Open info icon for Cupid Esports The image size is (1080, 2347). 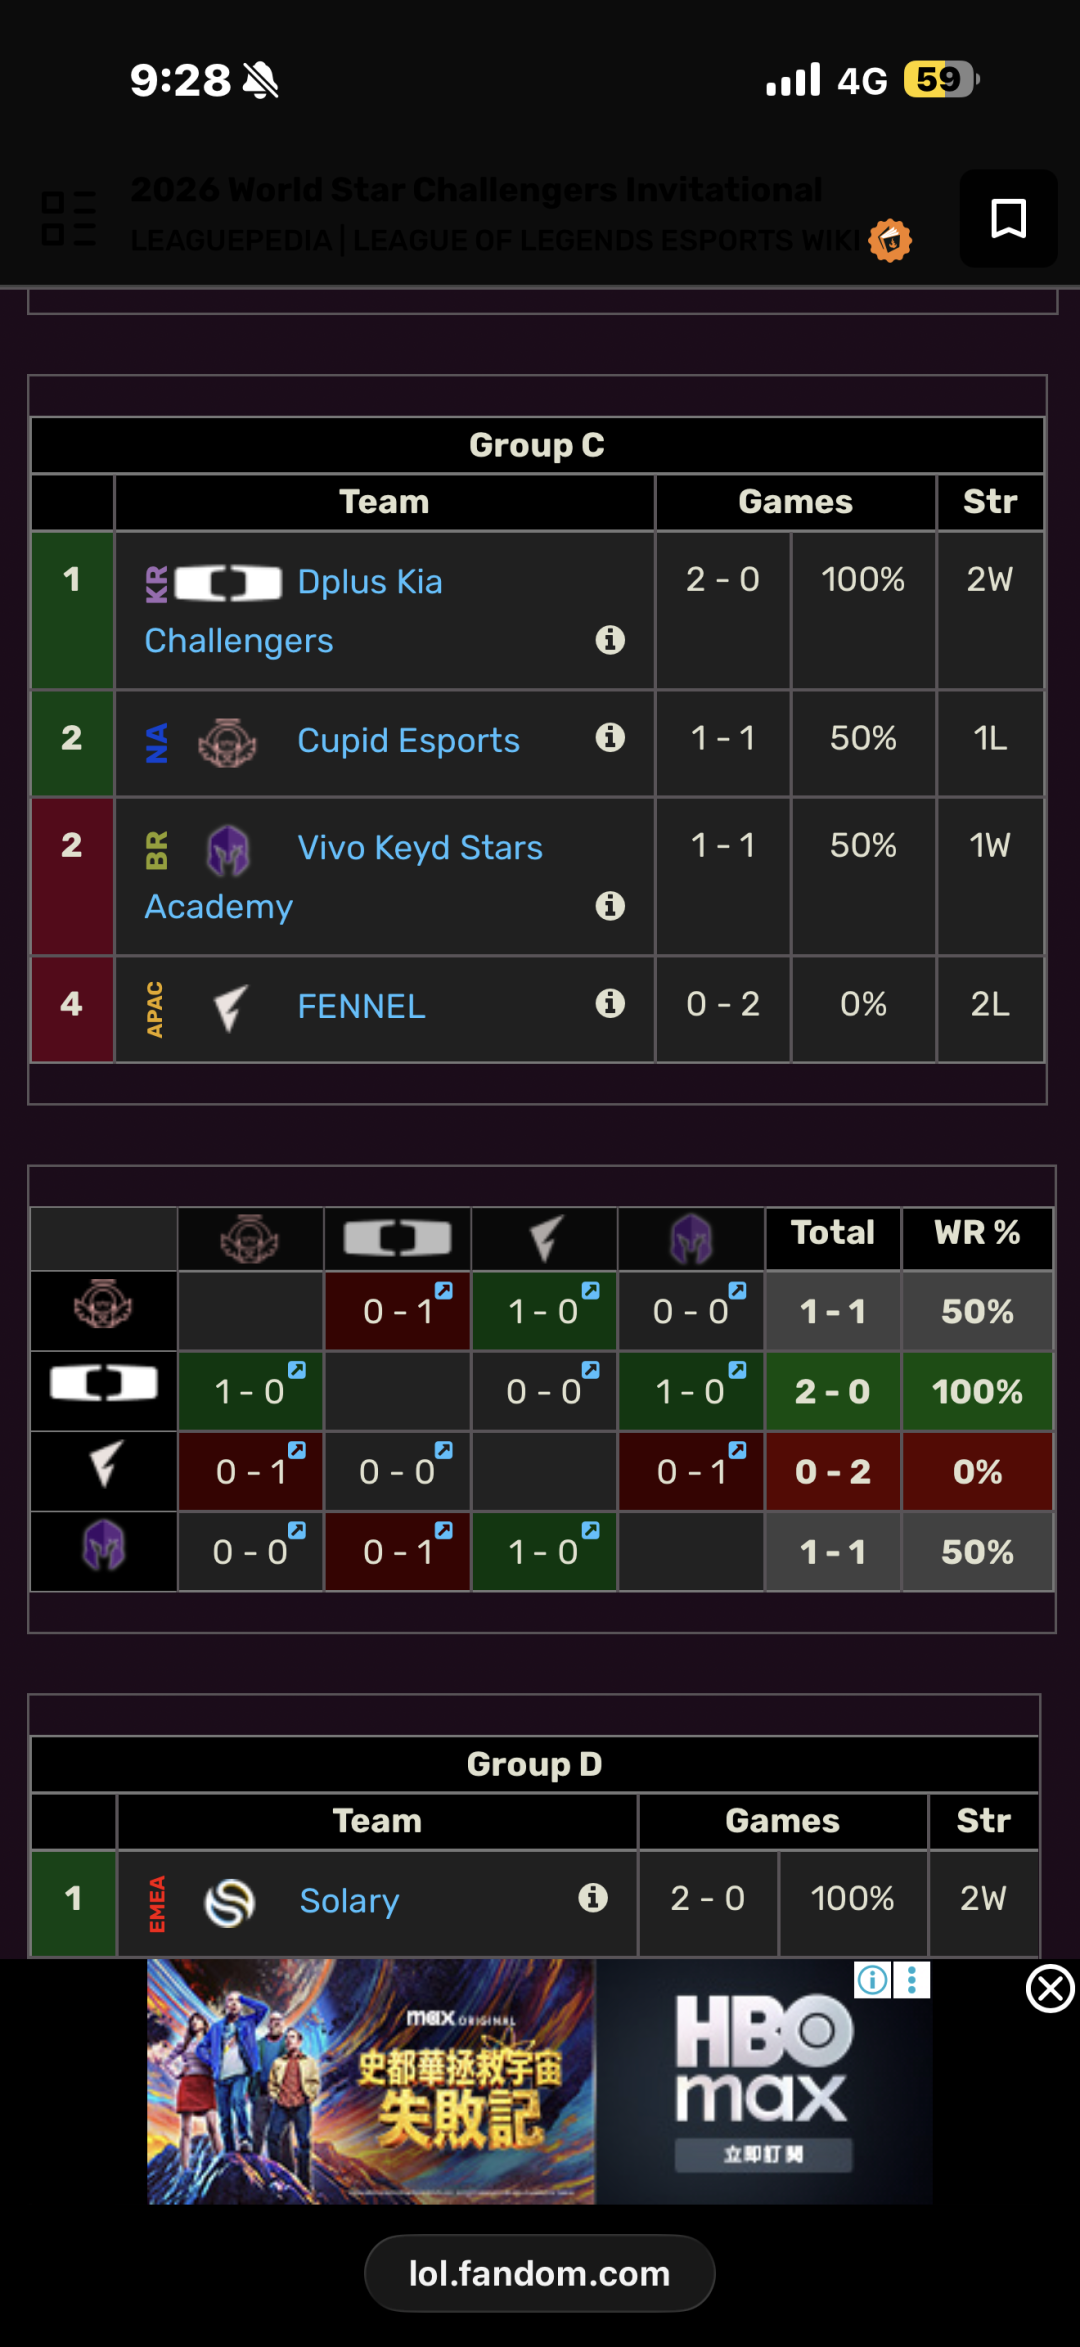[x=610, y=738]
